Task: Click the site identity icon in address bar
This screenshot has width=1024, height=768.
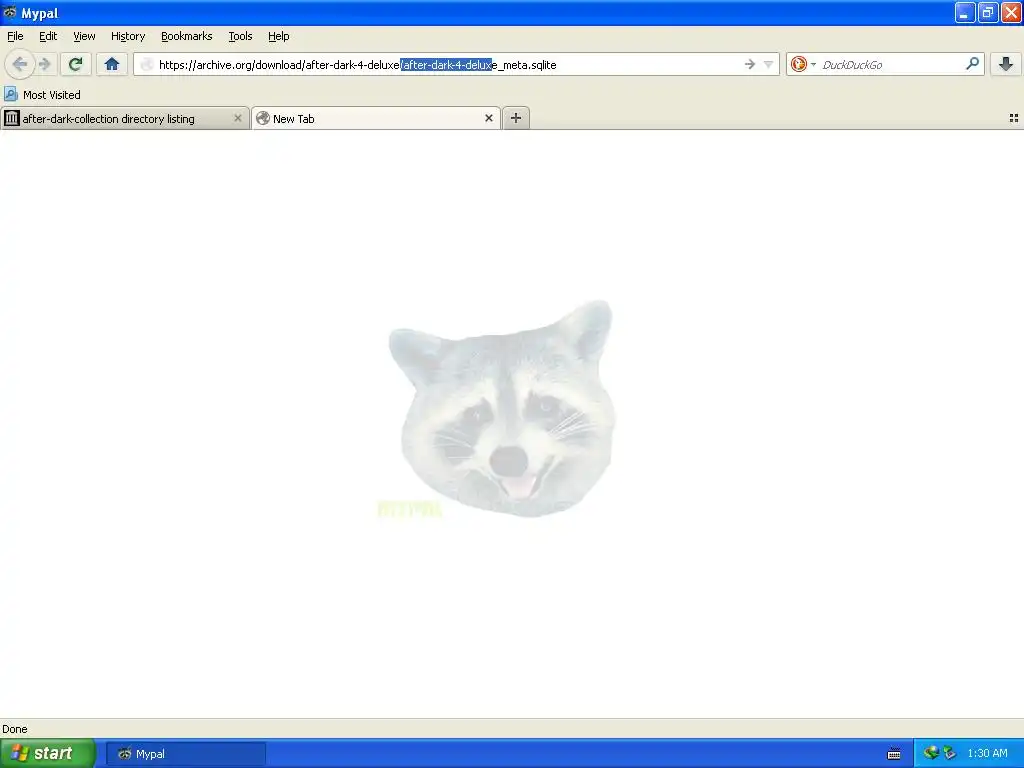Action: (x=147, y=64)
